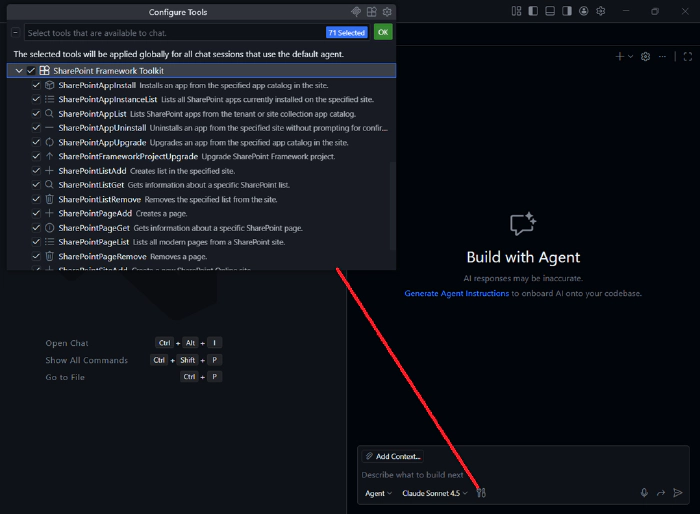Image resolution: width=700 pixels, height=514 pixels.
Task: Click the send message arrow icon
Action: [678, 493]
